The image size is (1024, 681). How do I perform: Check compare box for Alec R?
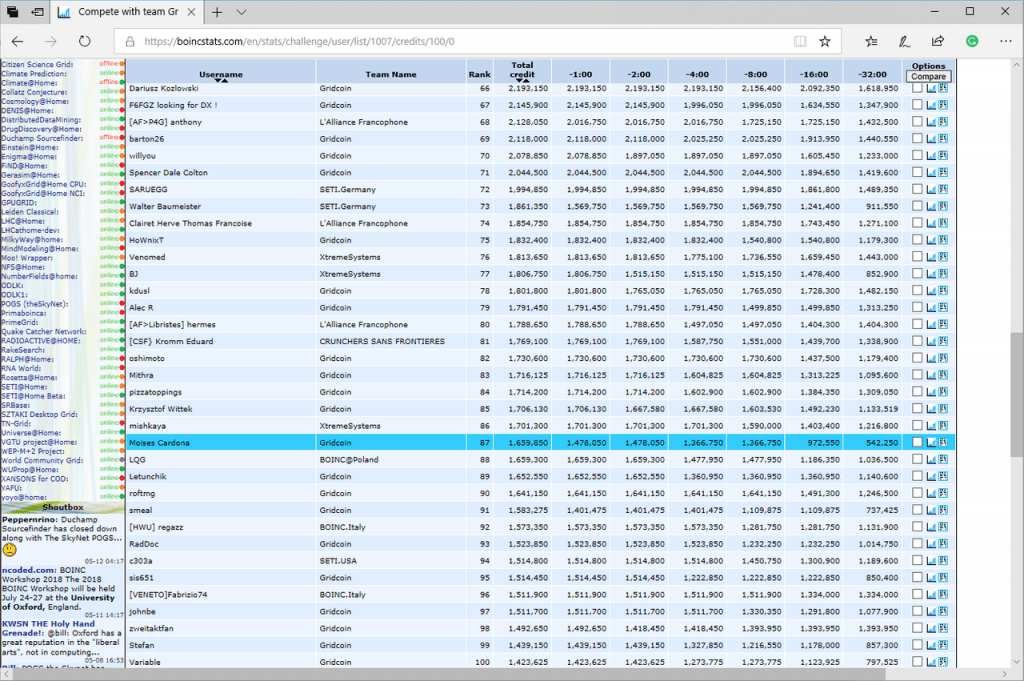click(917, 307)
